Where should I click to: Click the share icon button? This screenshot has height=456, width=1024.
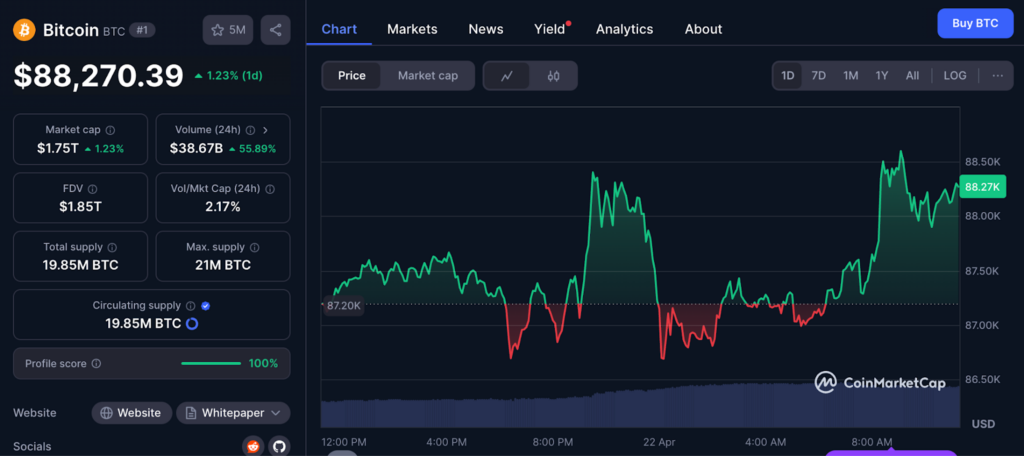pos(275,30)
